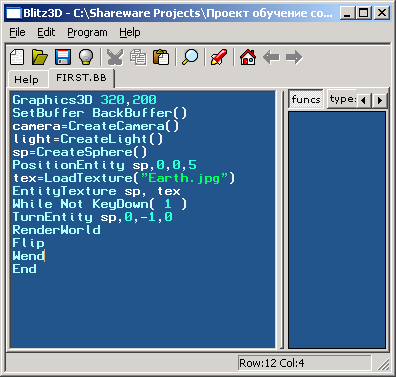Open the Program menu
This screenshot has height=377, width=396.
tap(87, 32)
